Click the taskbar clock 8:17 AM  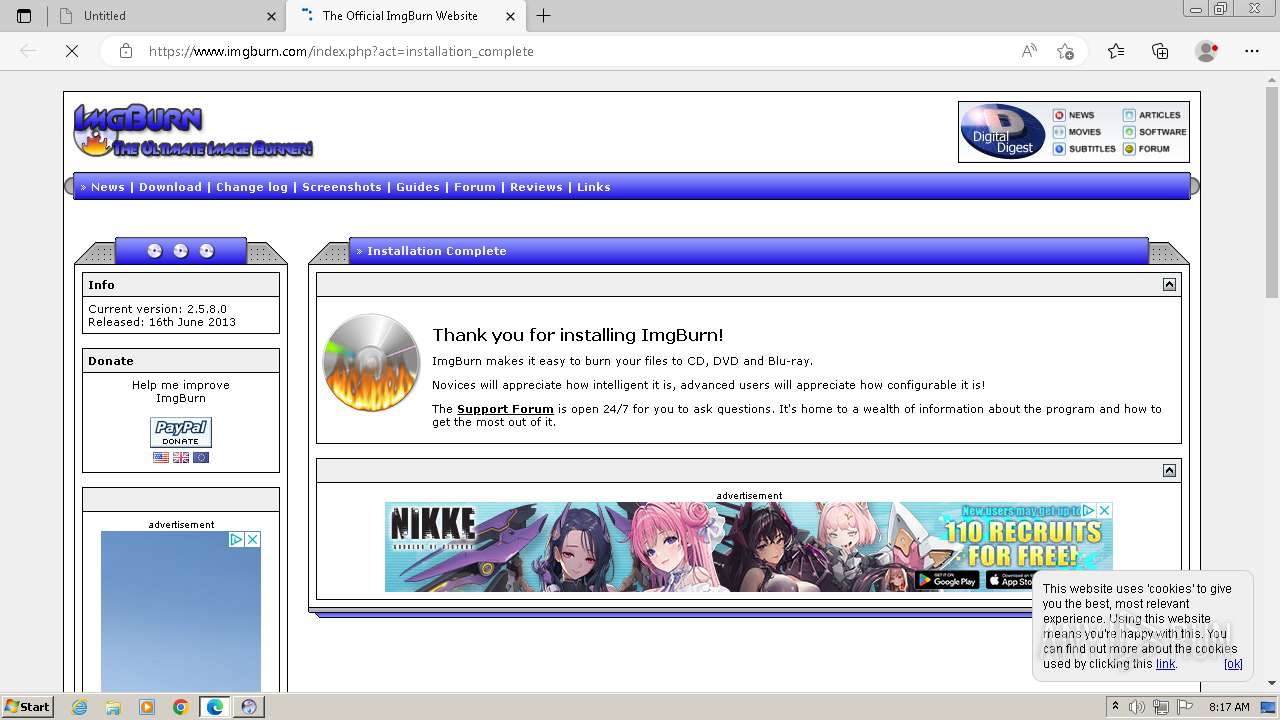1229,707
